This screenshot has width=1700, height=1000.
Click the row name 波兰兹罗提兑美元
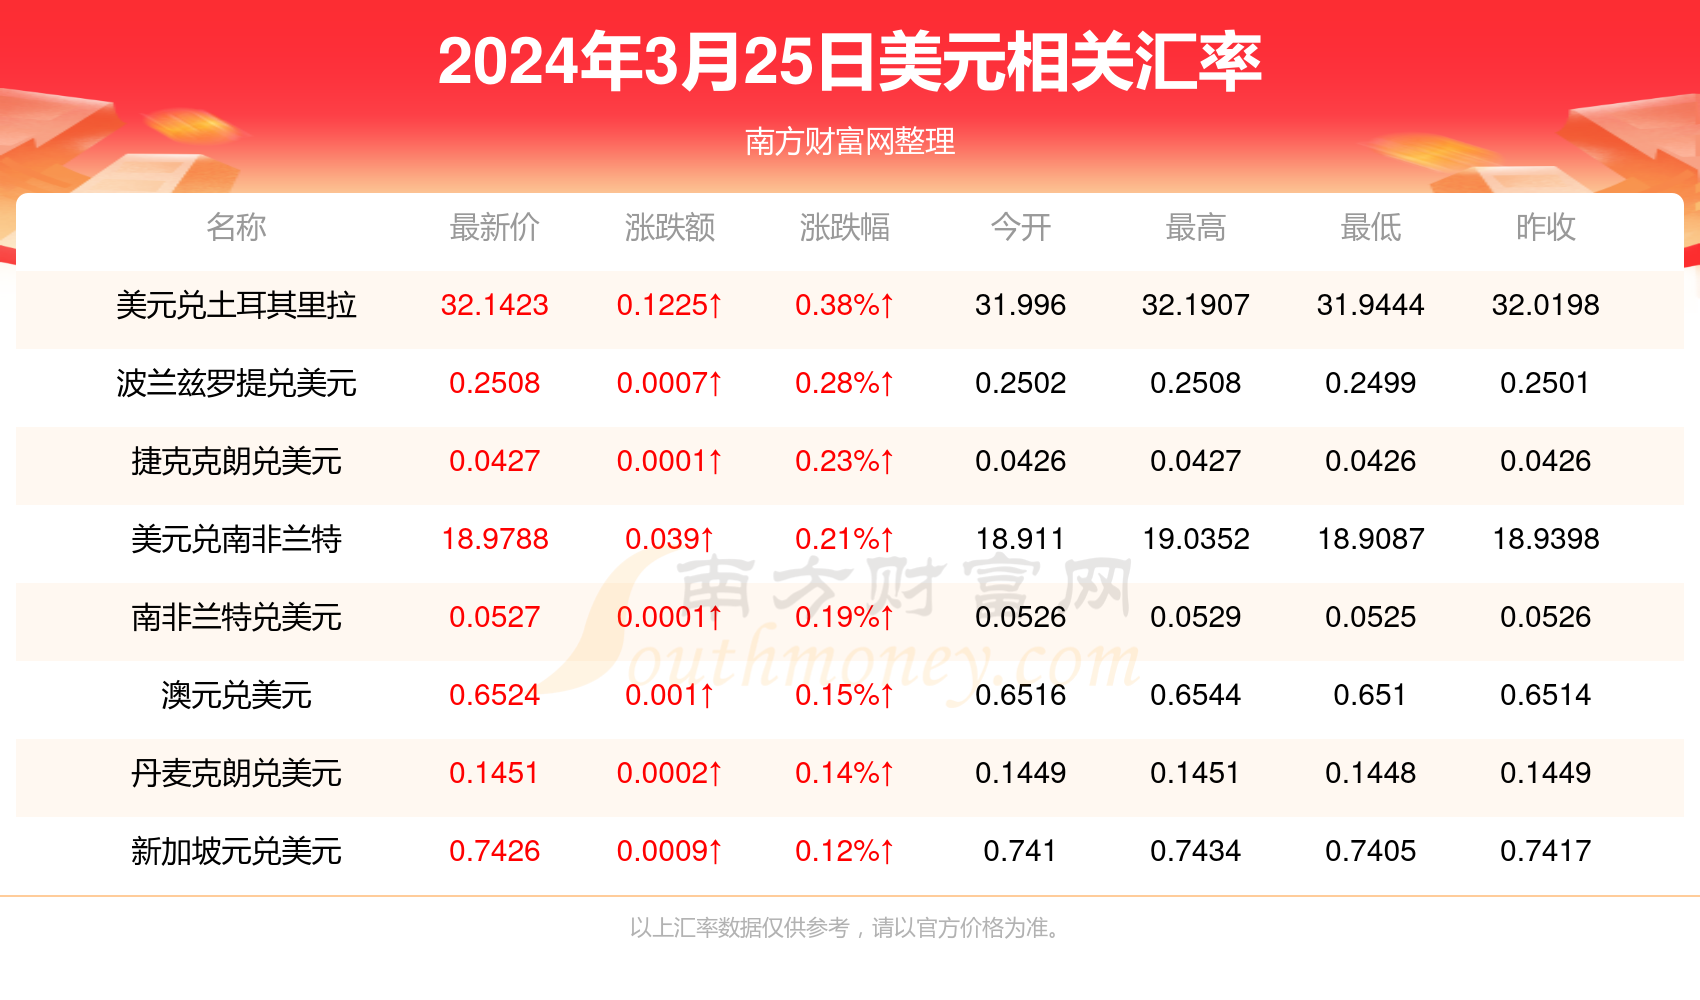(x=236, y=383)
